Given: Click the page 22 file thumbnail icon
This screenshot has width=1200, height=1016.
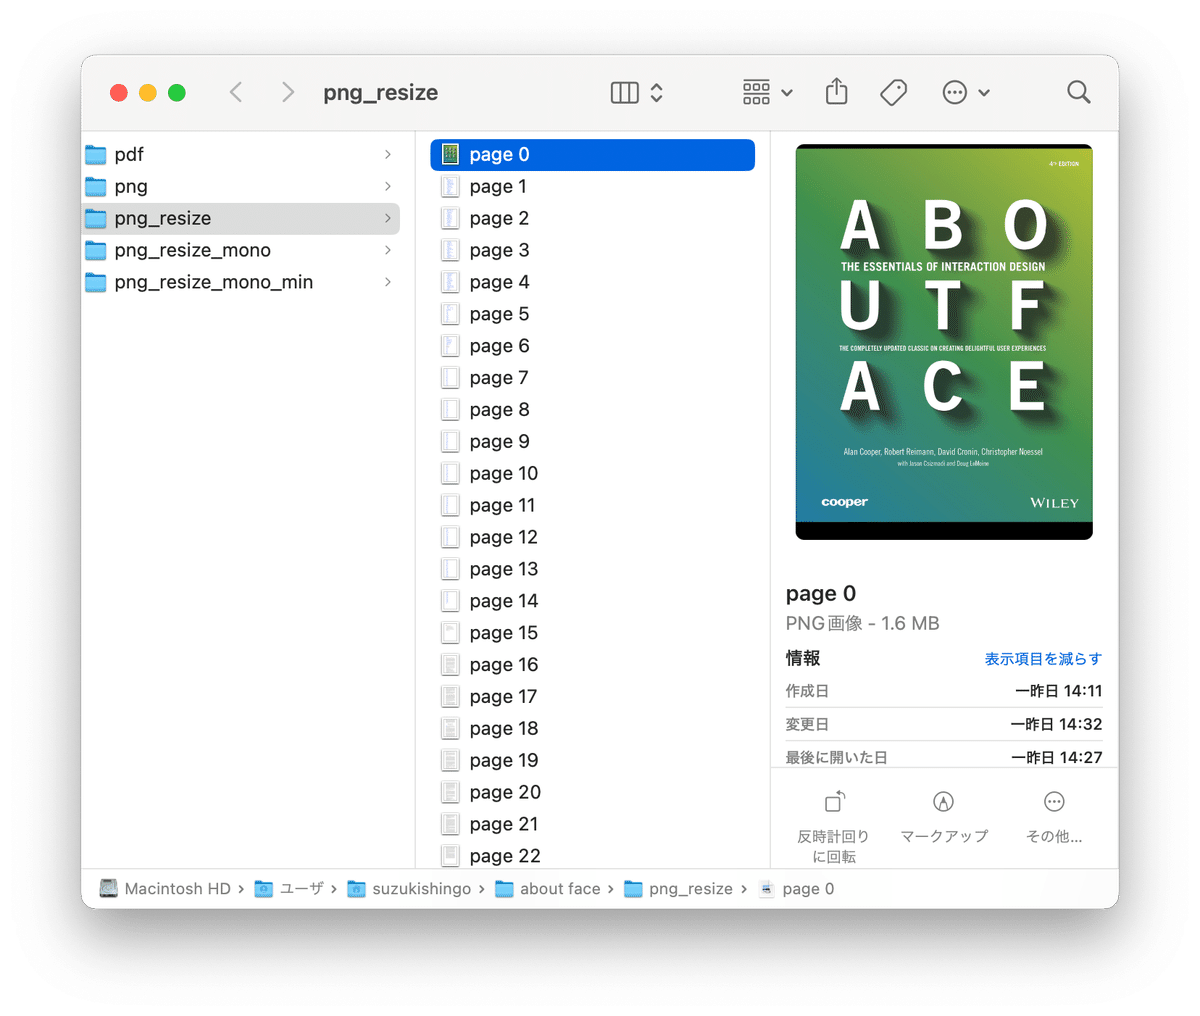Looking at the screenshot, I should [x=451, y=856].
